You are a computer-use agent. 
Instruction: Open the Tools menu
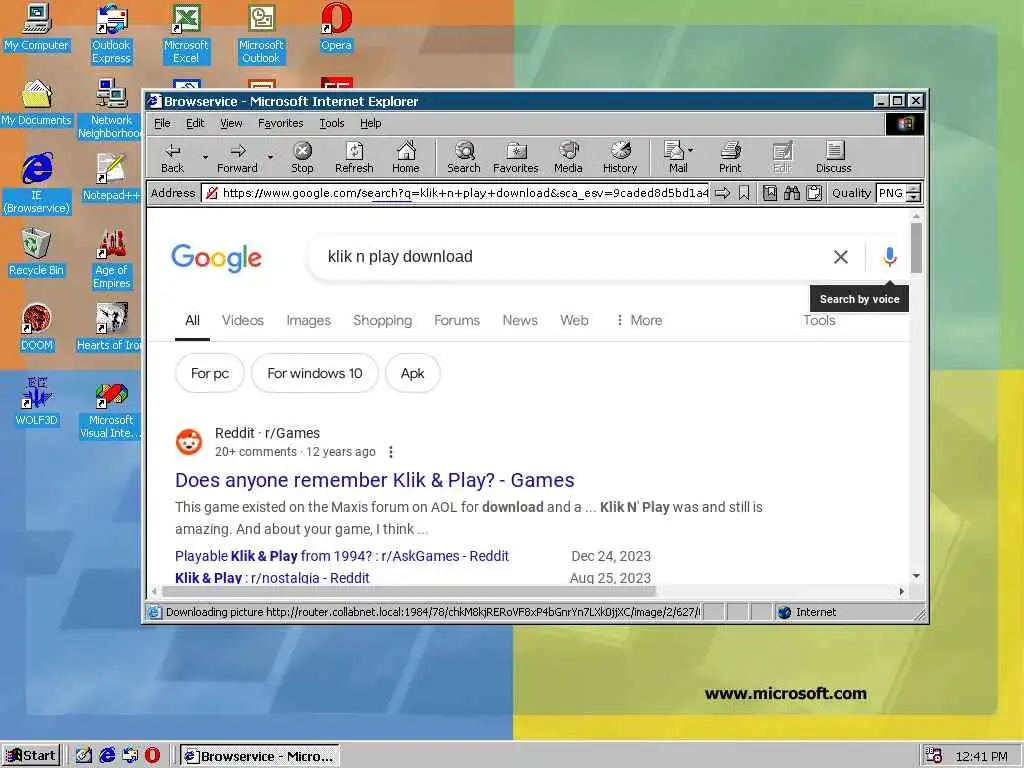tap(332, 123)
